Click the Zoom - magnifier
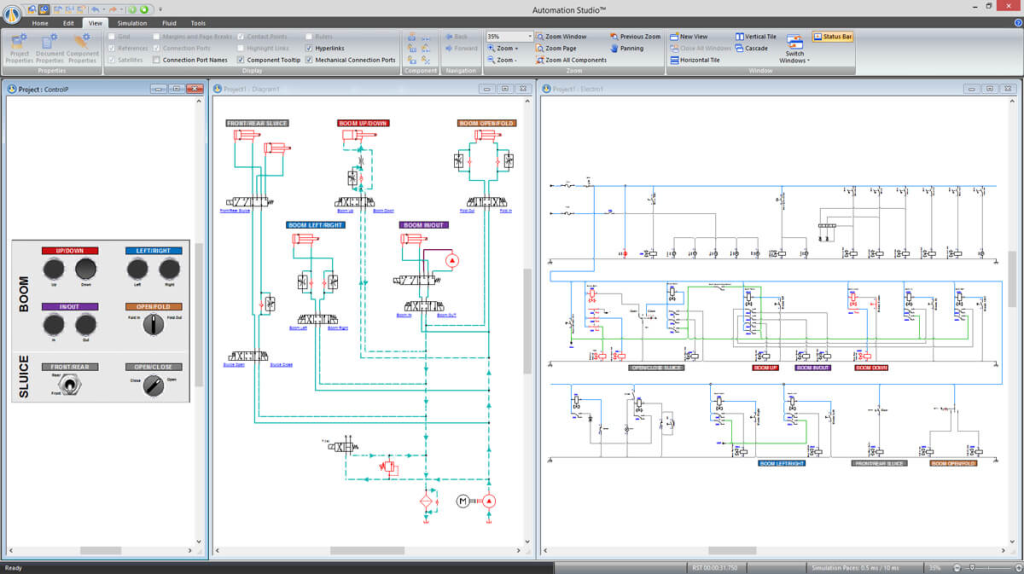This screenshot has height=574, width=1024. 502,60
